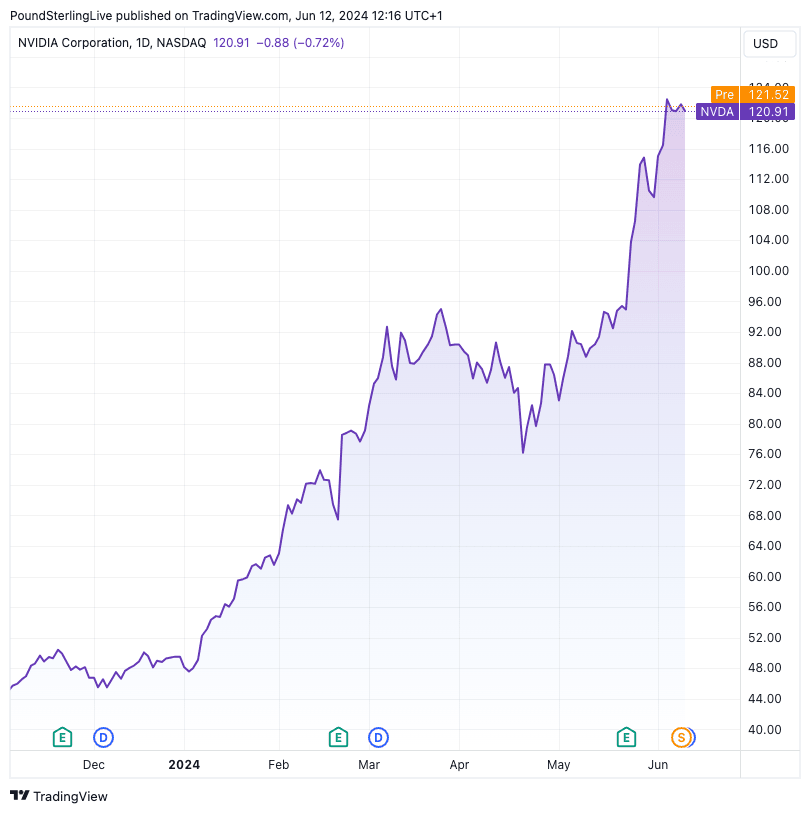Click the 100.00 mark on price scale
The width and height of the screenshot is (810, 813).
pyautogui.click(x=770, y=271)
